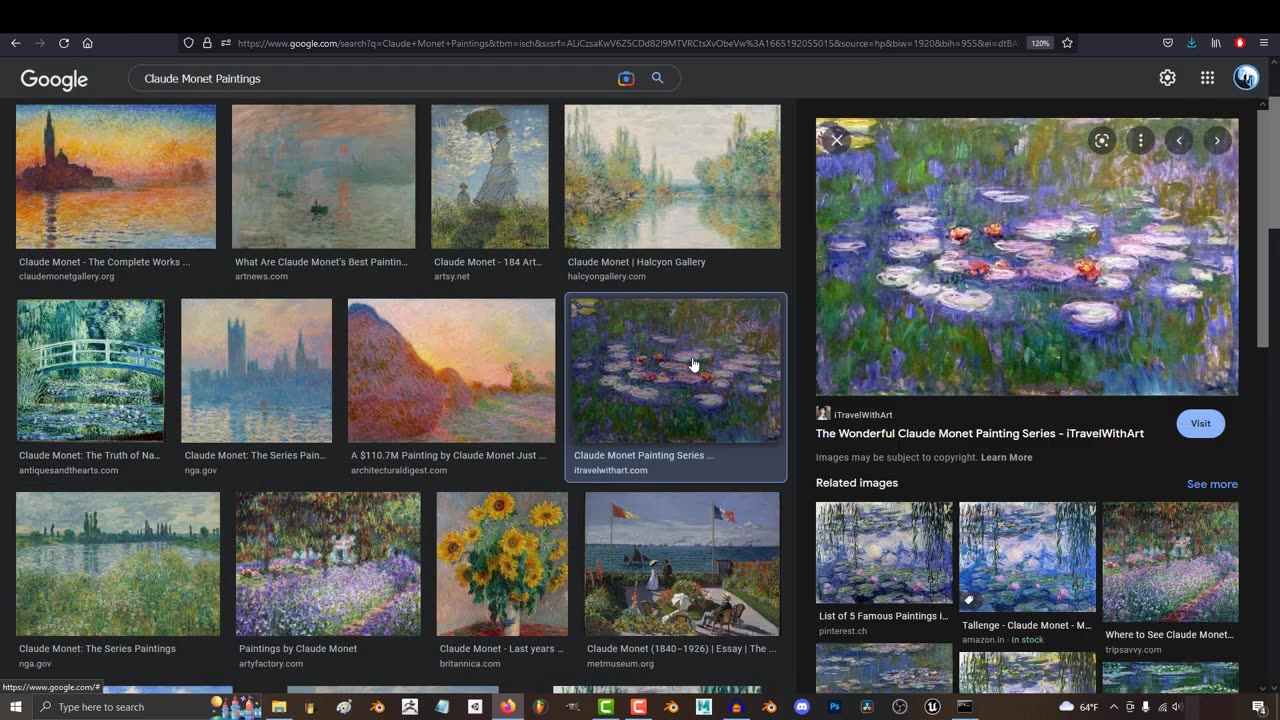Click the Learn More copyright link

pos(1006,457)
